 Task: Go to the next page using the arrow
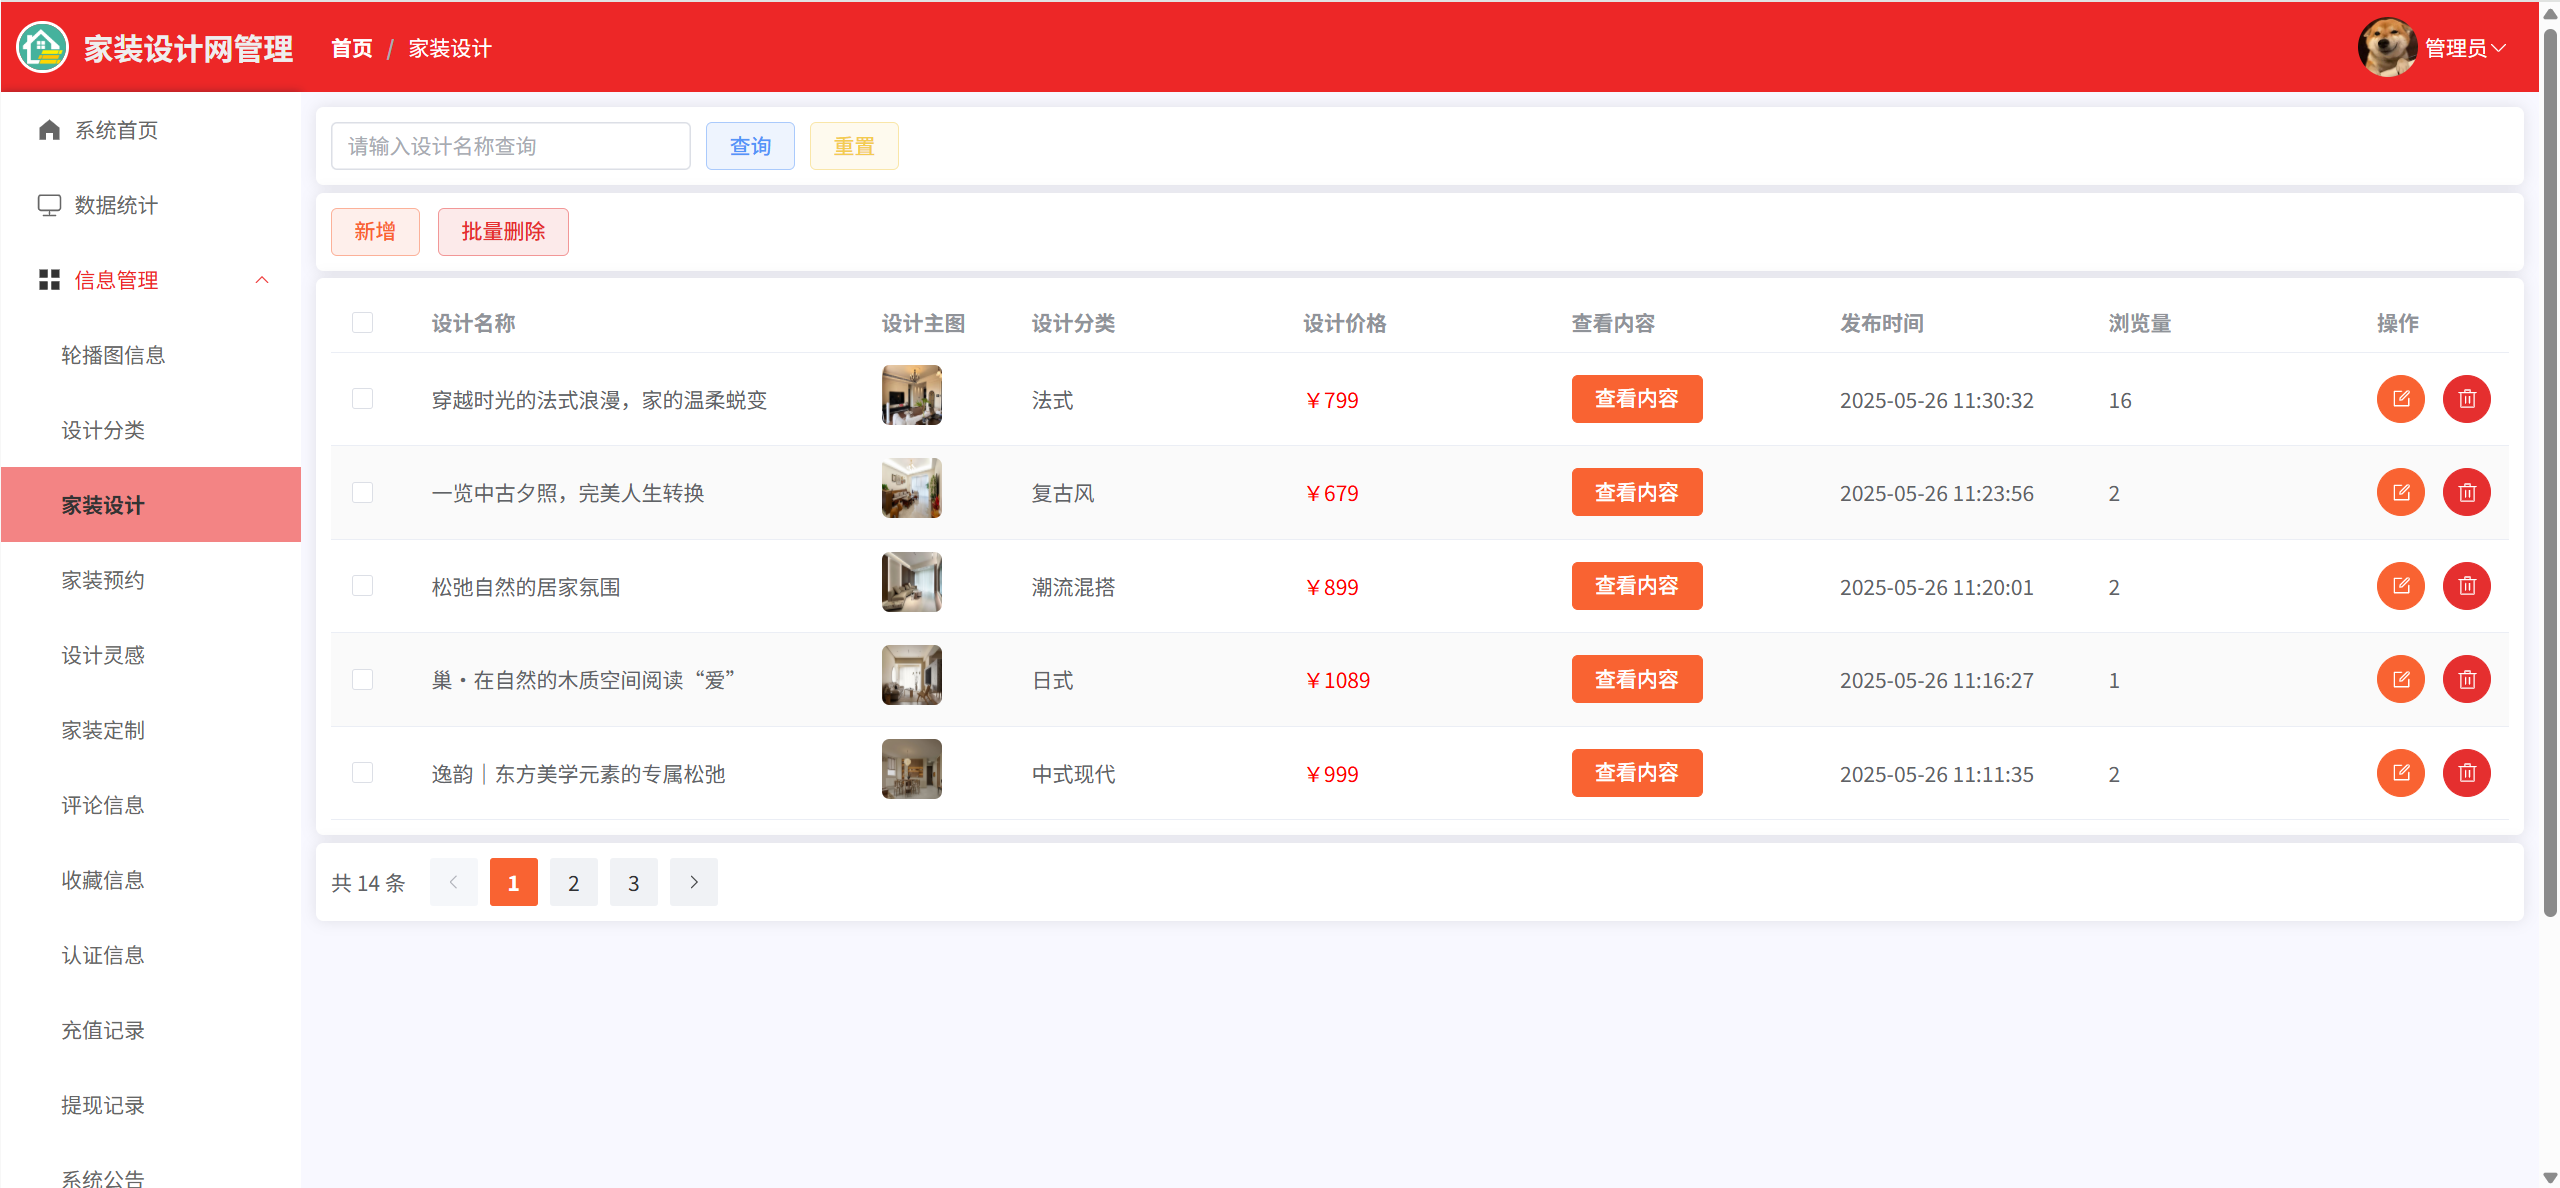[693, 882]
